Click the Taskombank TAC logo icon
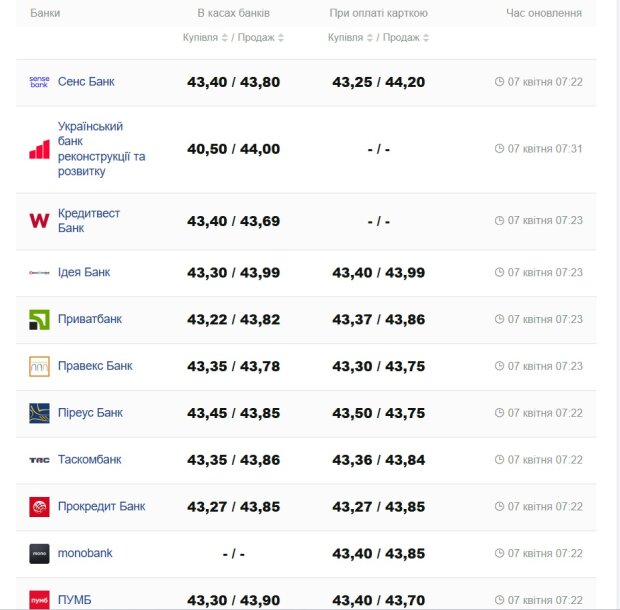This screenshot has width=620, height=610. (39, 460)
